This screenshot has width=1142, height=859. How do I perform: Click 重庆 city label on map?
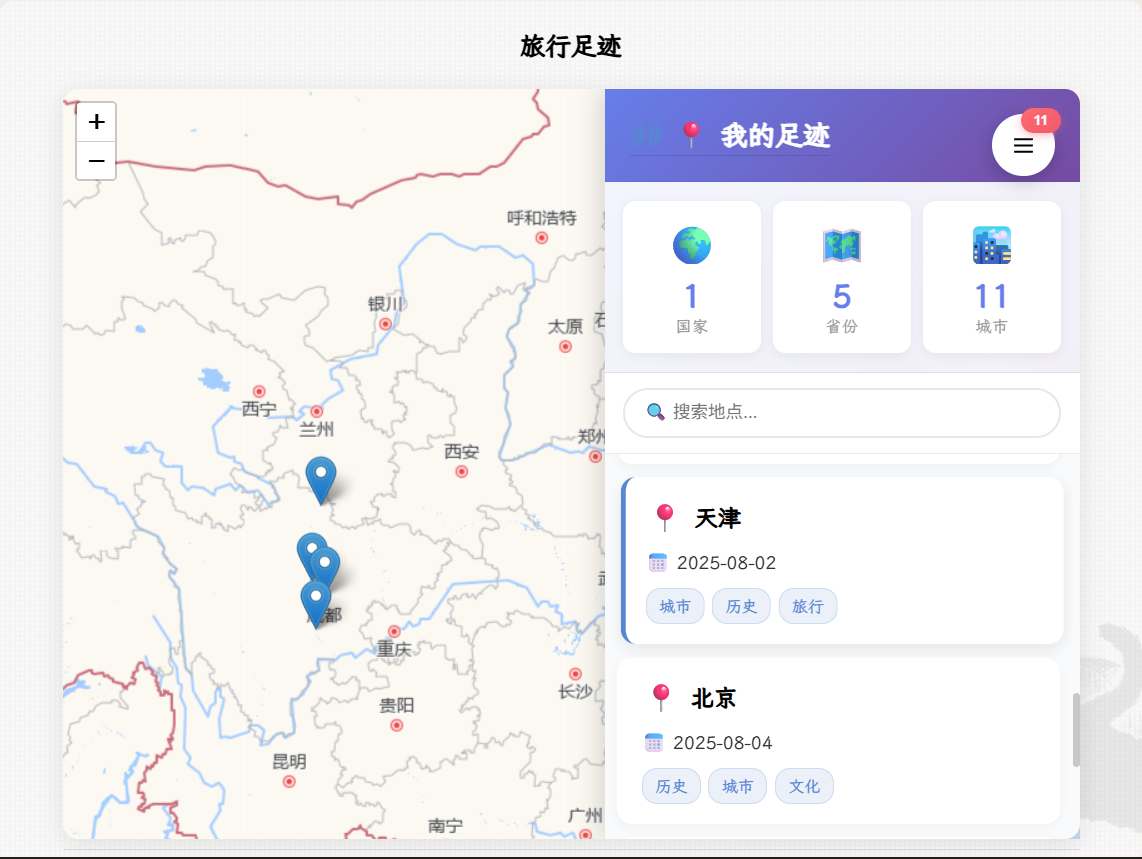(394, 648)
